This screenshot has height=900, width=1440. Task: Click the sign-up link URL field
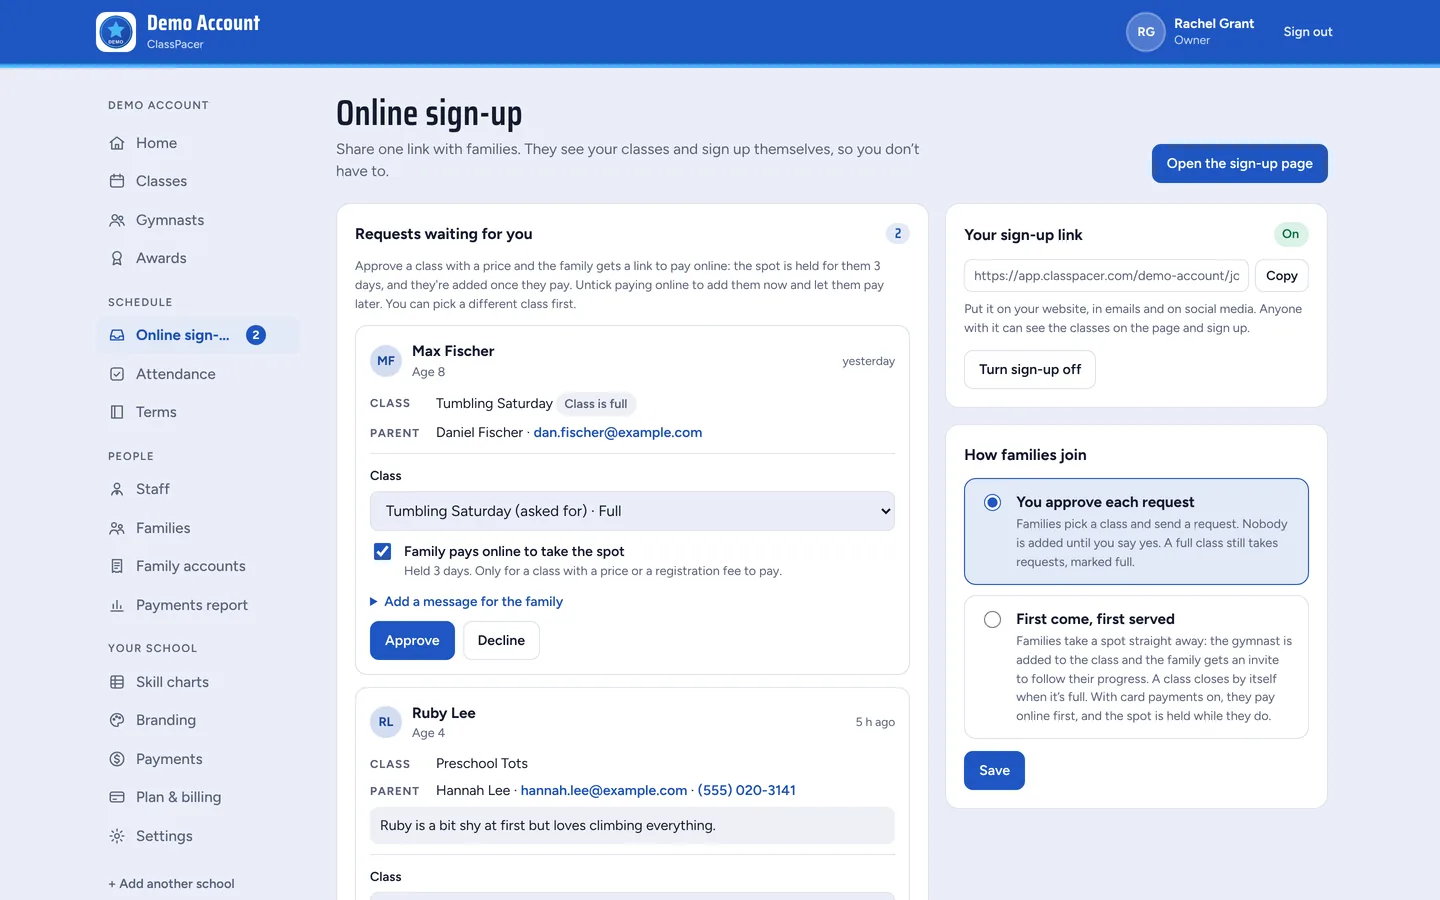1106,276
